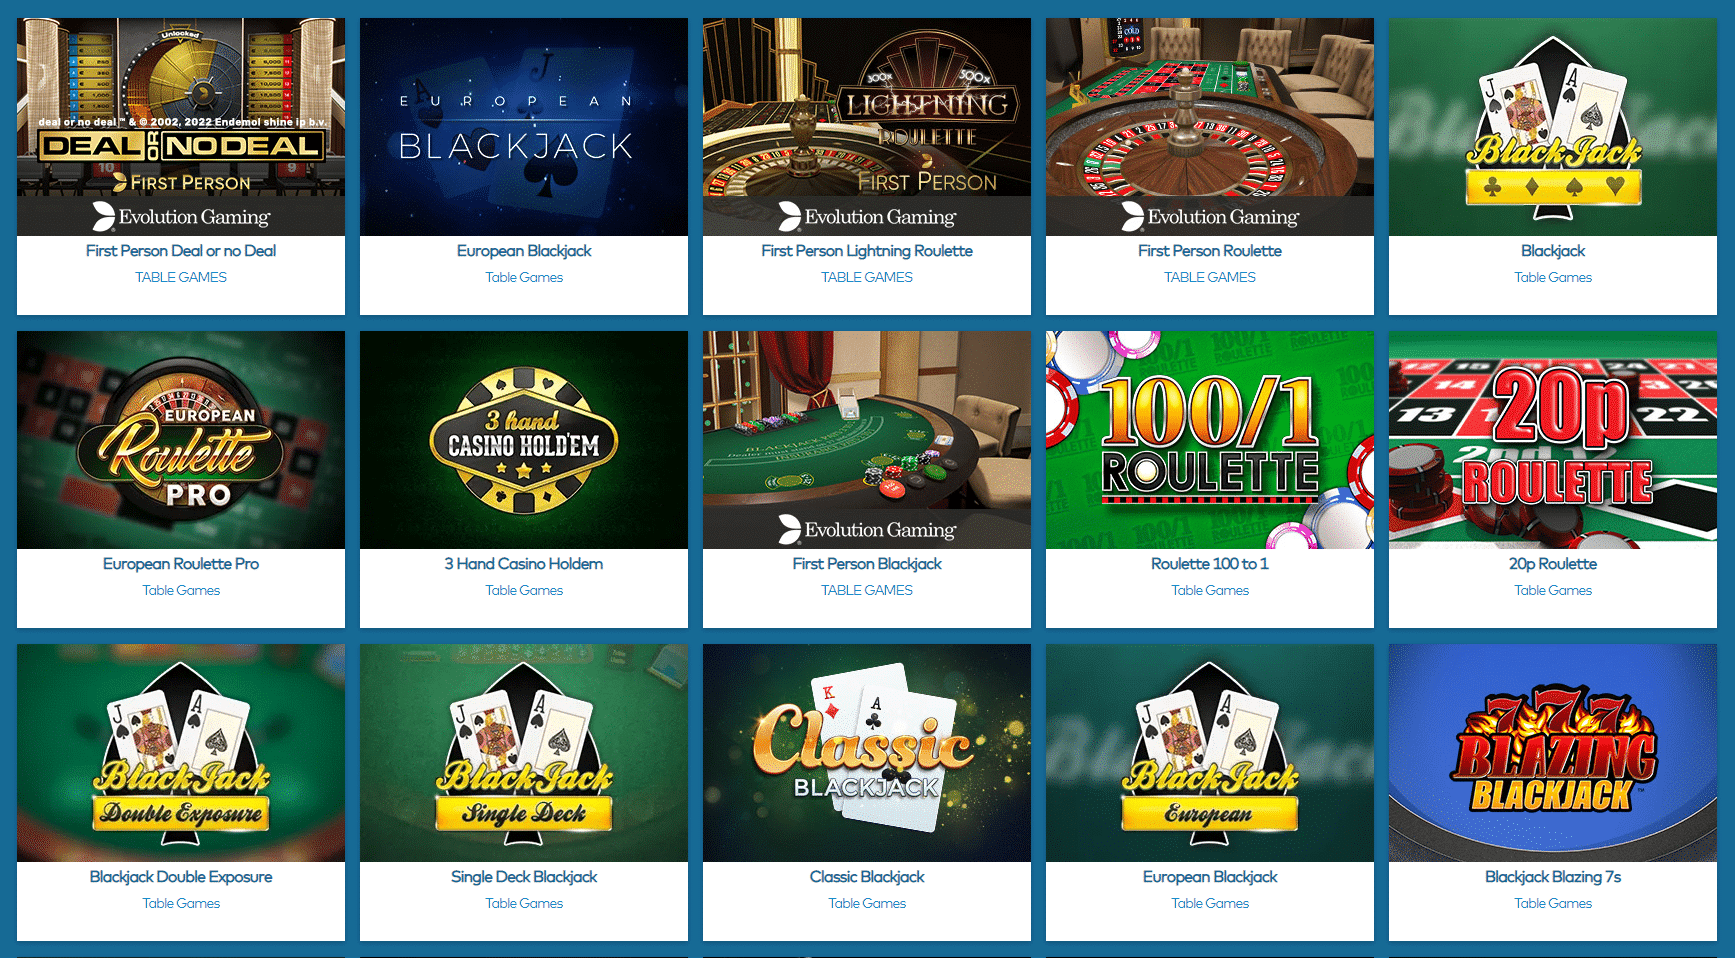The image size is (1735, 958).
Task: Open the 100/1 Roulette game image
Action: pos(1210,440)
